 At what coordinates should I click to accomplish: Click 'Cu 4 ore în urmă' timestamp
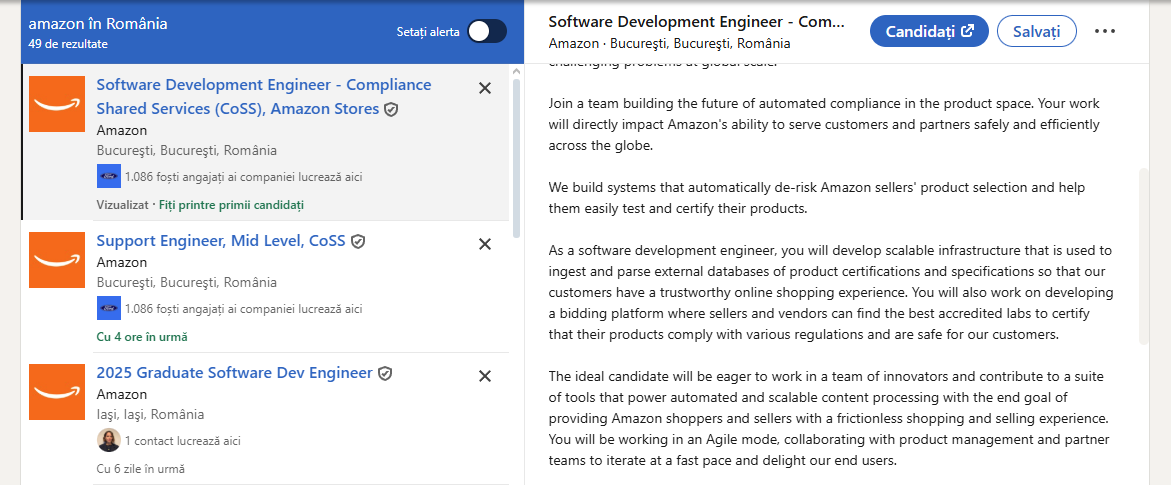click(x=142, y=337)
